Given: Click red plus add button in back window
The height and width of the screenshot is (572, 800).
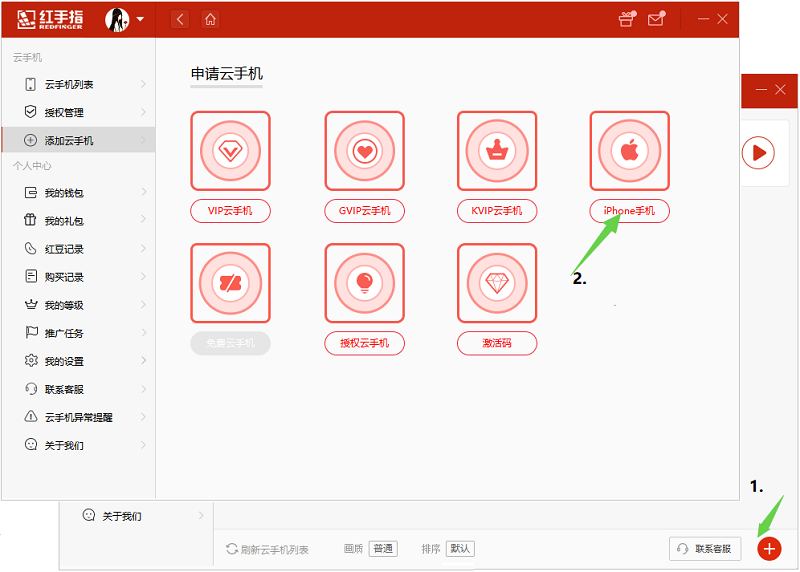Looking at the screenshot, I should (x=769, y=549).
